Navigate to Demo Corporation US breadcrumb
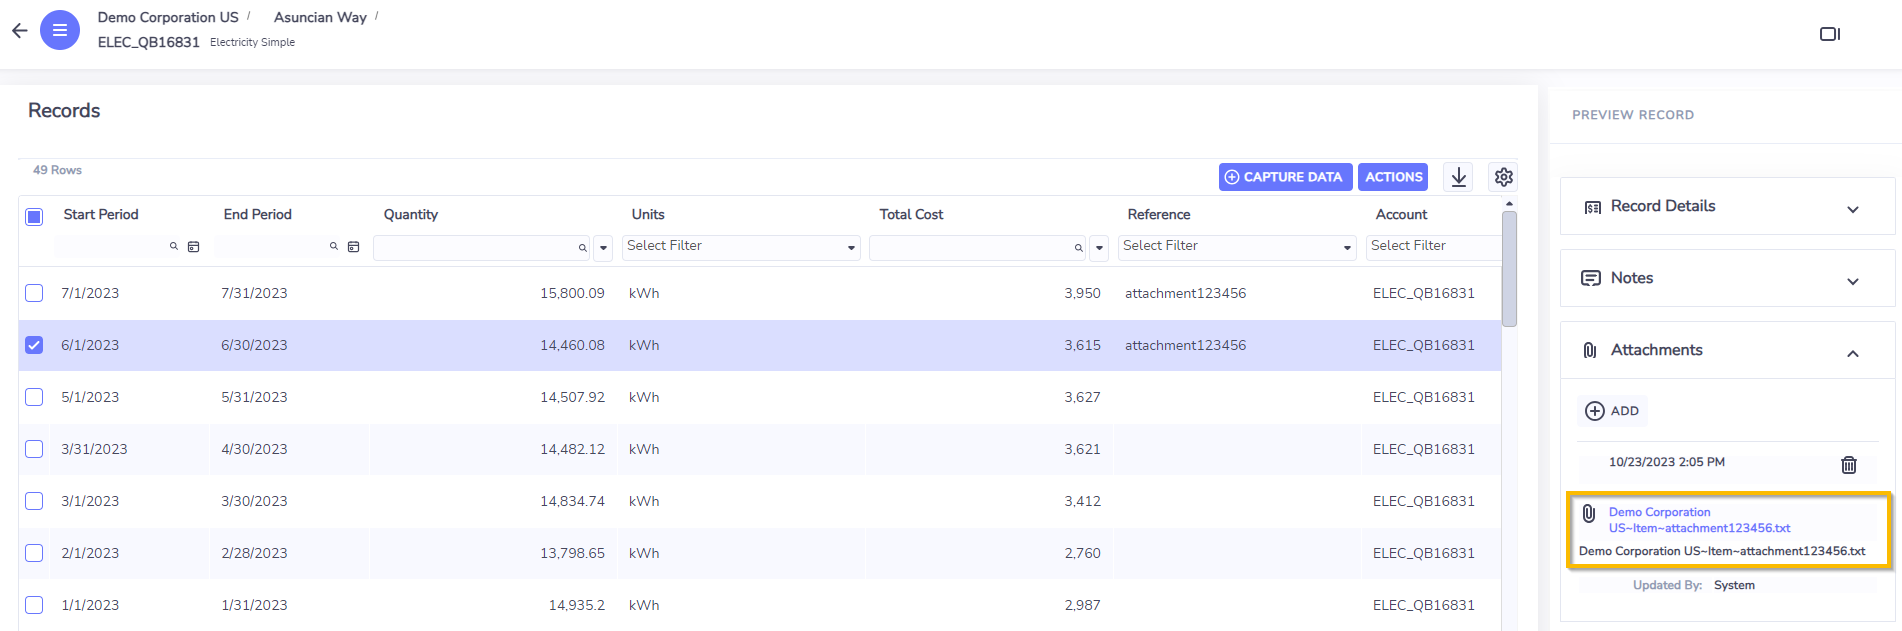This screenshot has width=1902, height=631. tap(168, 17)
